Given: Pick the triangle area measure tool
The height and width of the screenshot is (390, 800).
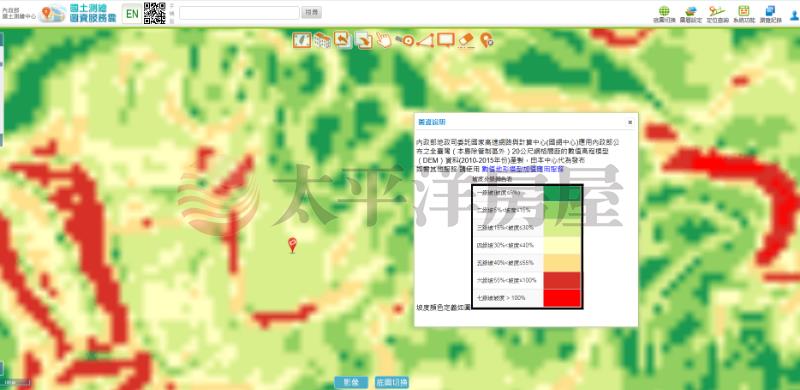Looking at the screenshot, I should pos(424,40).
